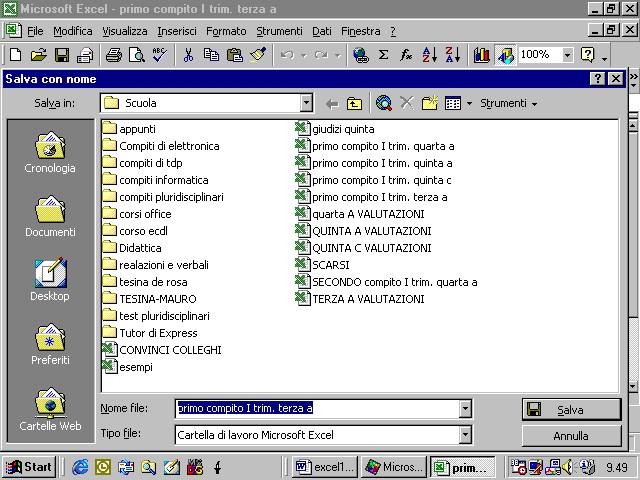Click the Delete X icon in dialog

pos(407,104)
